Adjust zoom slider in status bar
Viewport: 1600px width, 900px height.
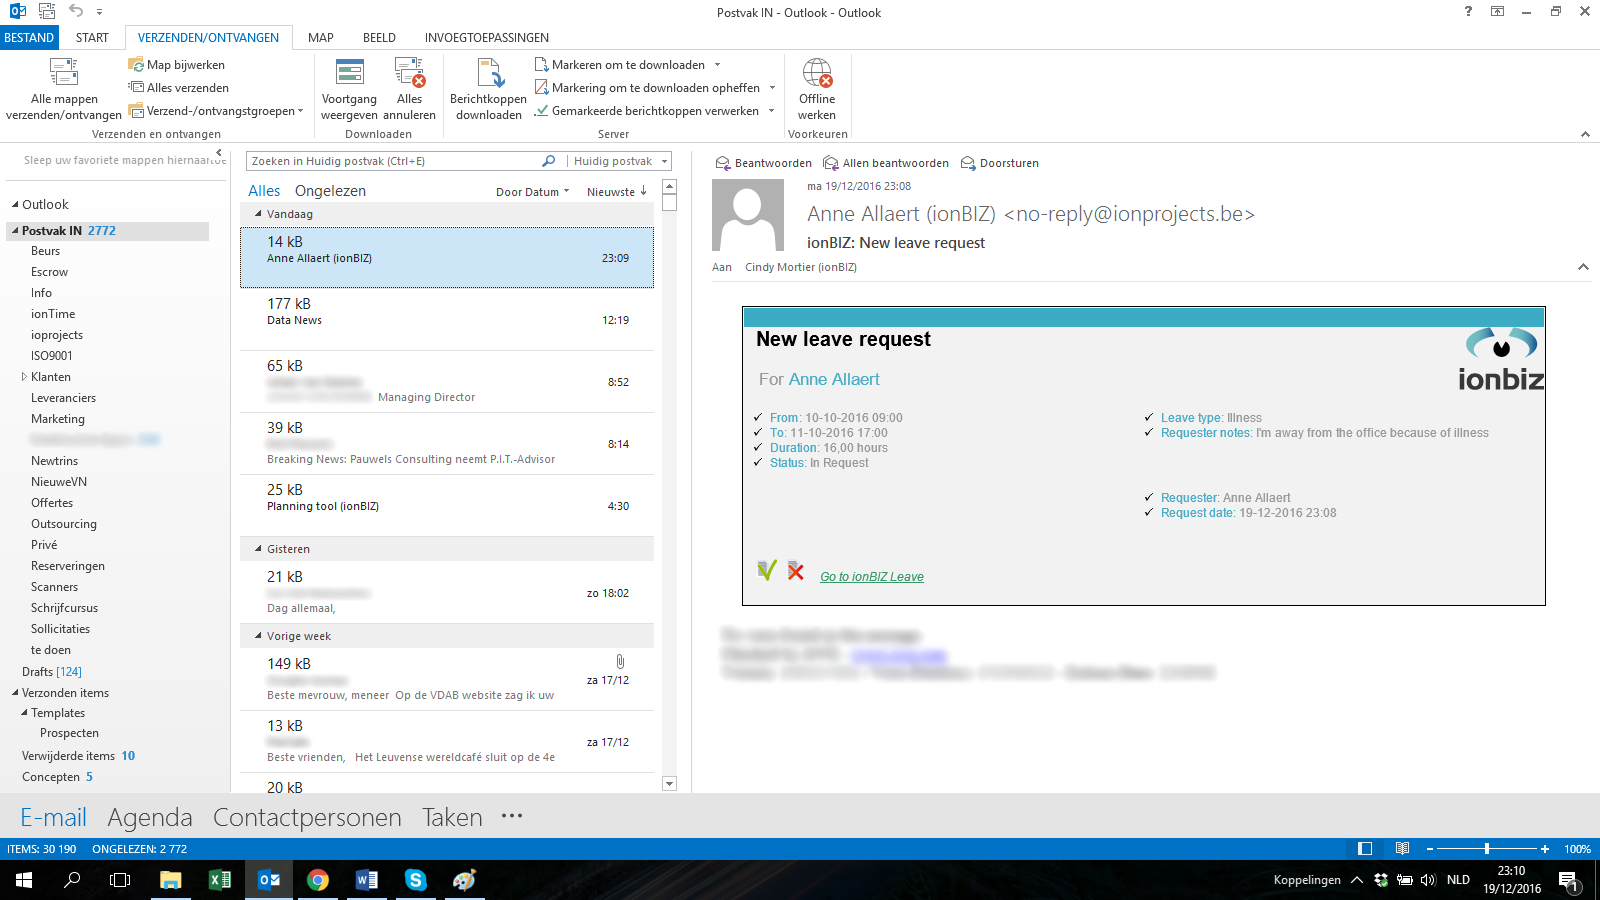pyautogui.click(x=1487, y=849)
